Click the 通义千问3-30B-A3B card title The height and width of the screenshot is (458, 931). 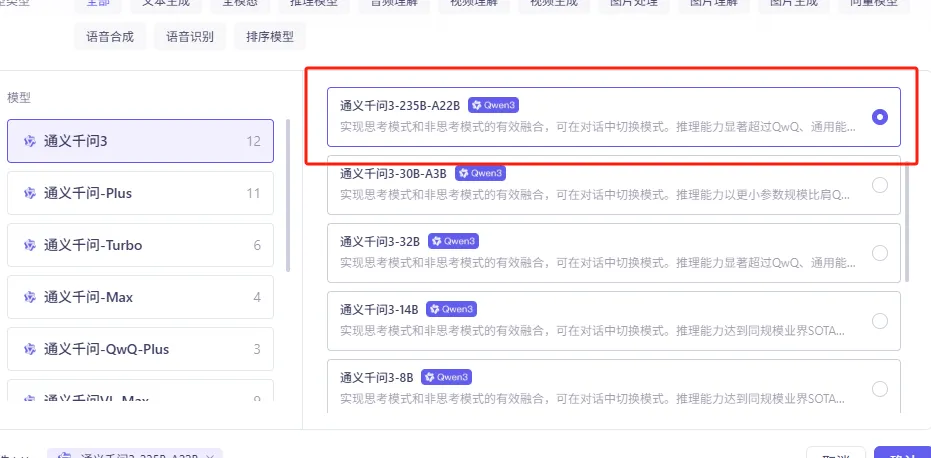point(394,173)
